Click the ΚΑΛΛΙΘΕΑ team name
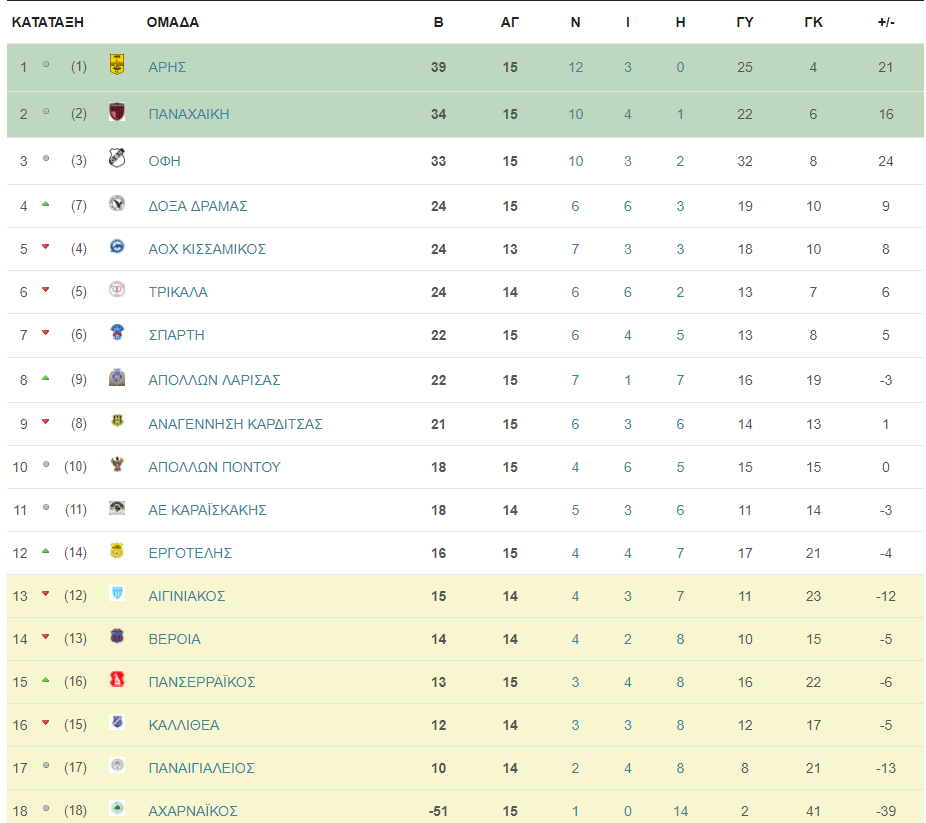This screenshot has width=926, height=823. coord(184,725)
